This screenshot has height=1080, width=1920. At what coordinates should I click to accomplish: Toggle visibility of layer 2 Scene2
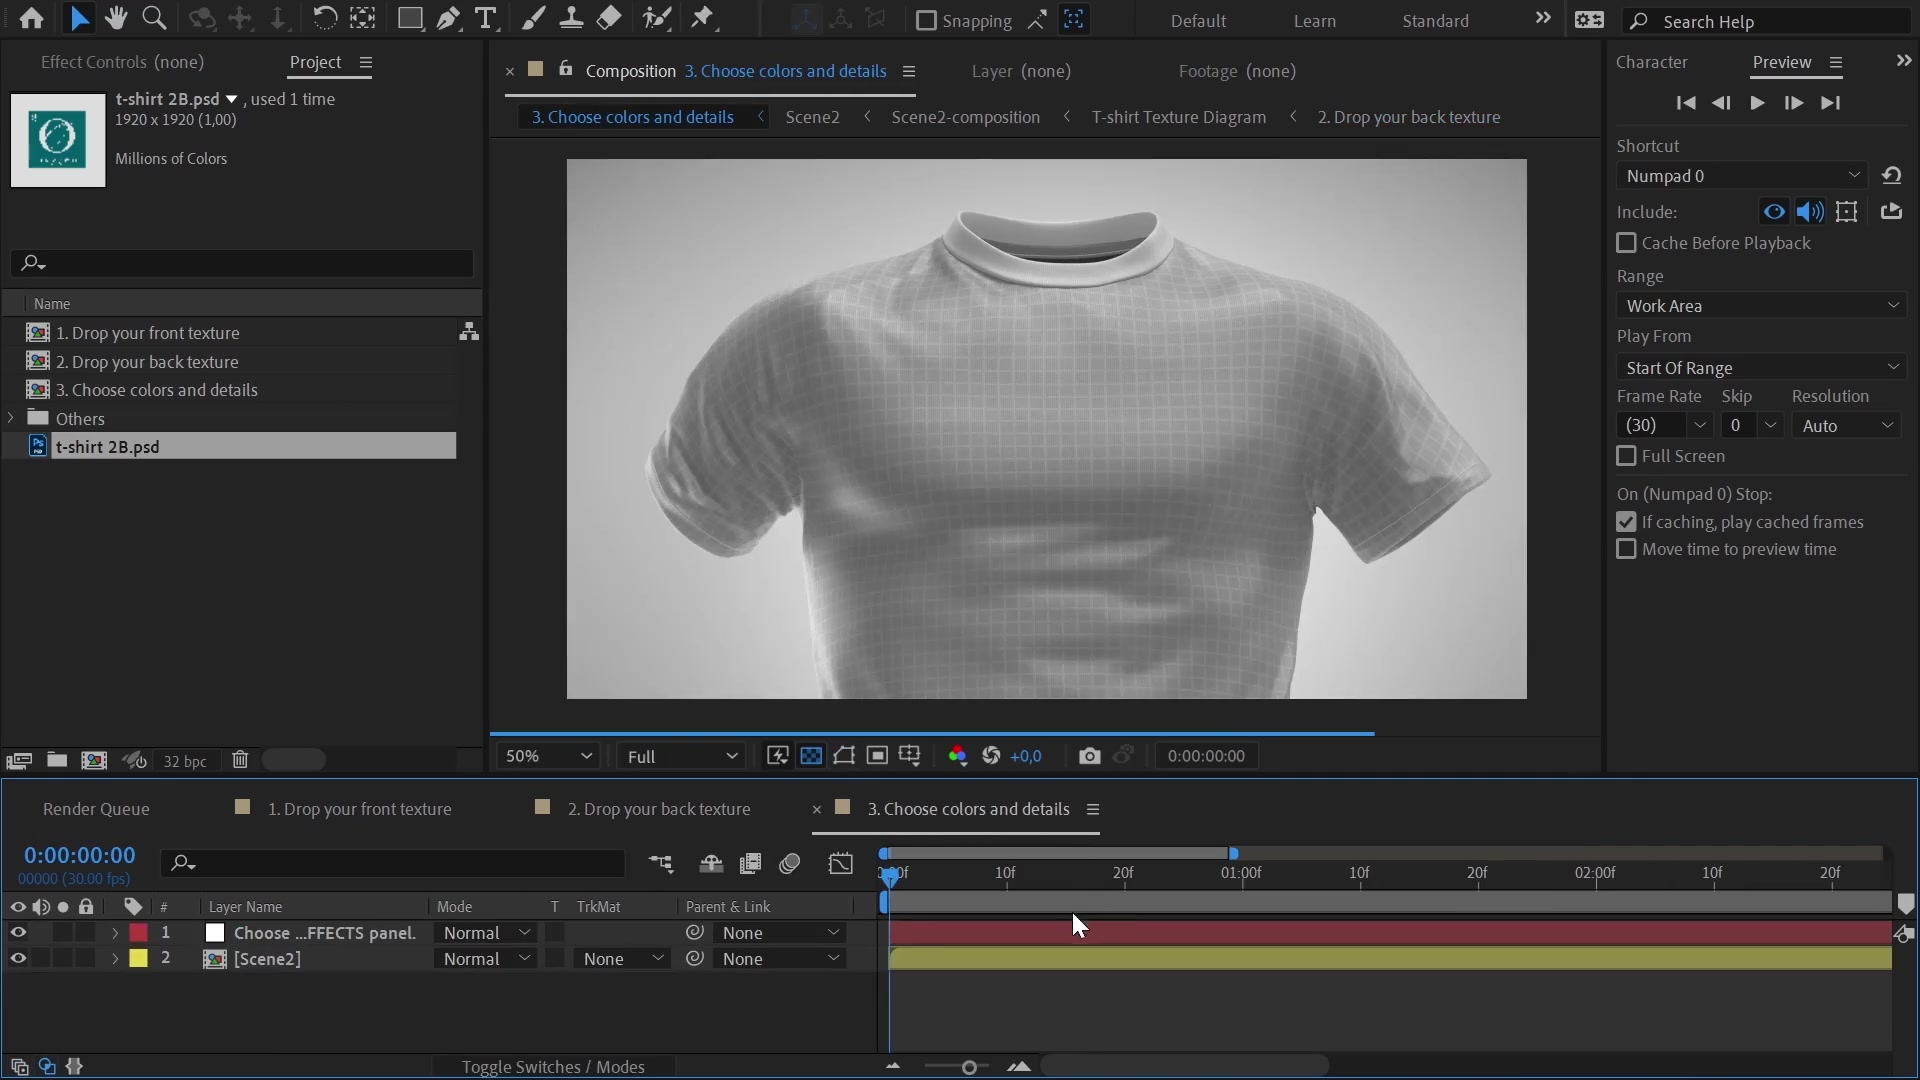pyautogui.click(x=18, y=959)
